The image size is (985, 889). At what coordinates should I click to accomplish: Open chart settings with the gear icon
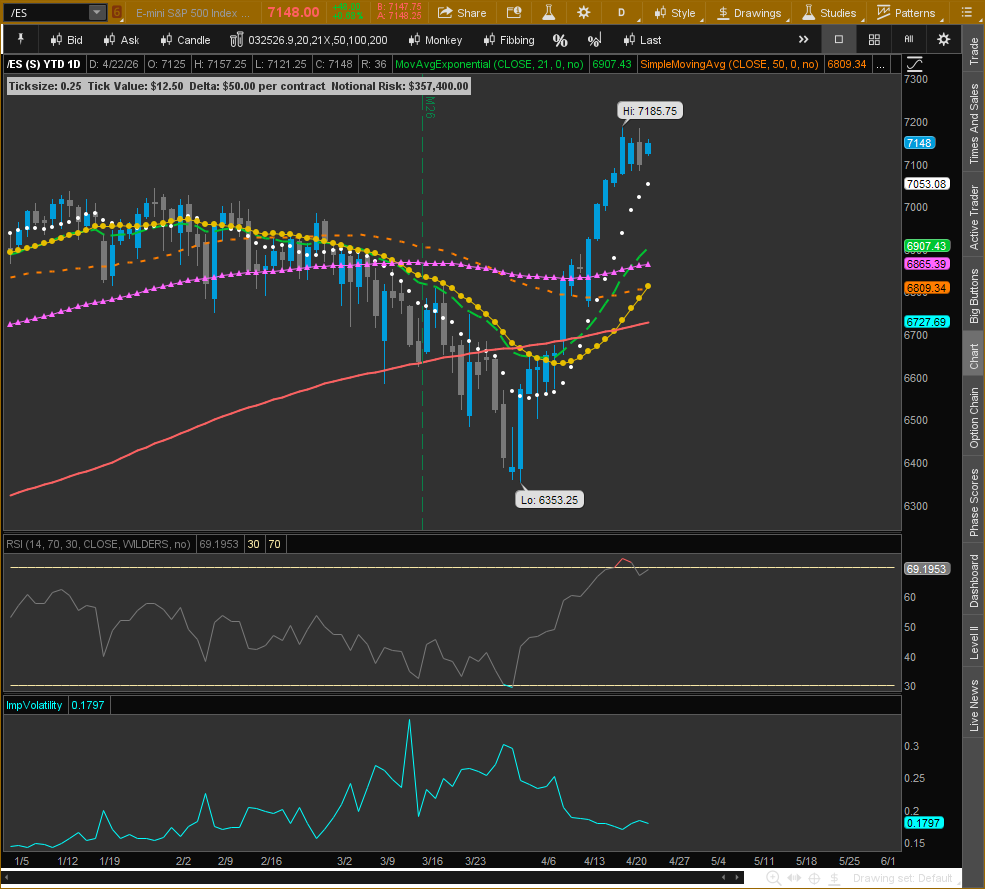(x=943, y=40)
